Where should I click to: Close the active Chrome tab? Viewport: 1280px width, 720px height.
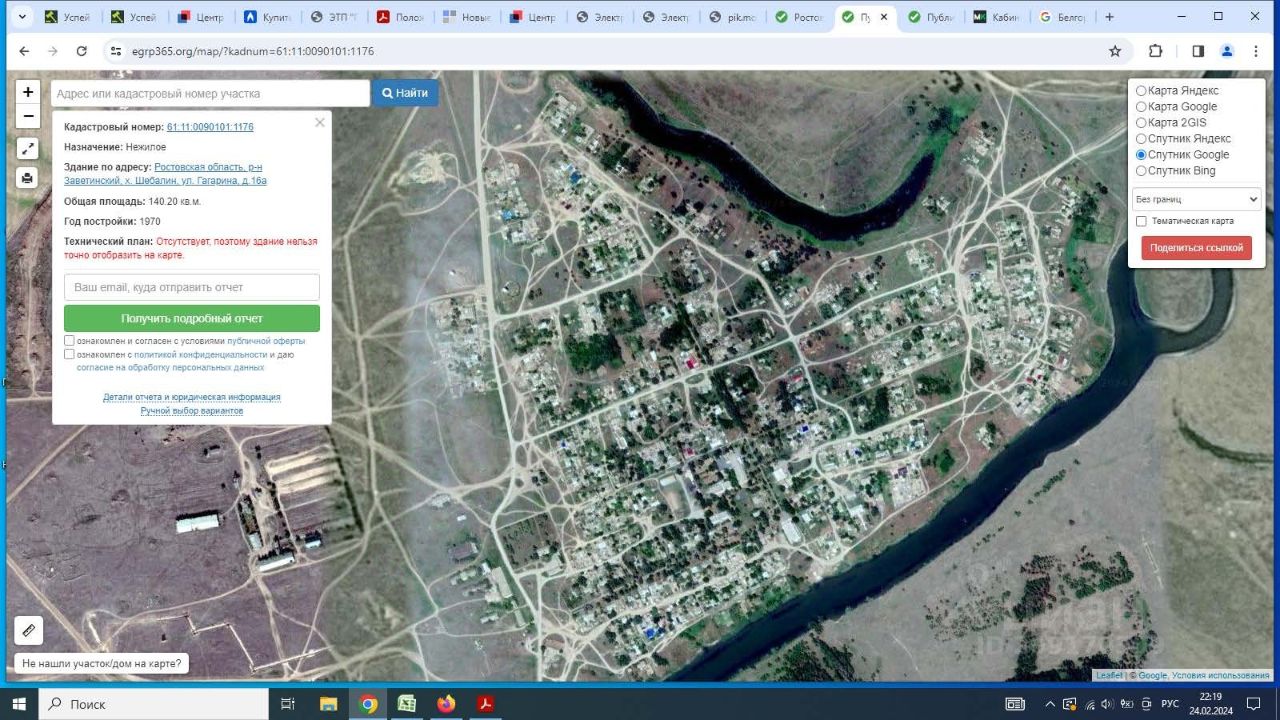pyautogui.click(x=884, y=17)
